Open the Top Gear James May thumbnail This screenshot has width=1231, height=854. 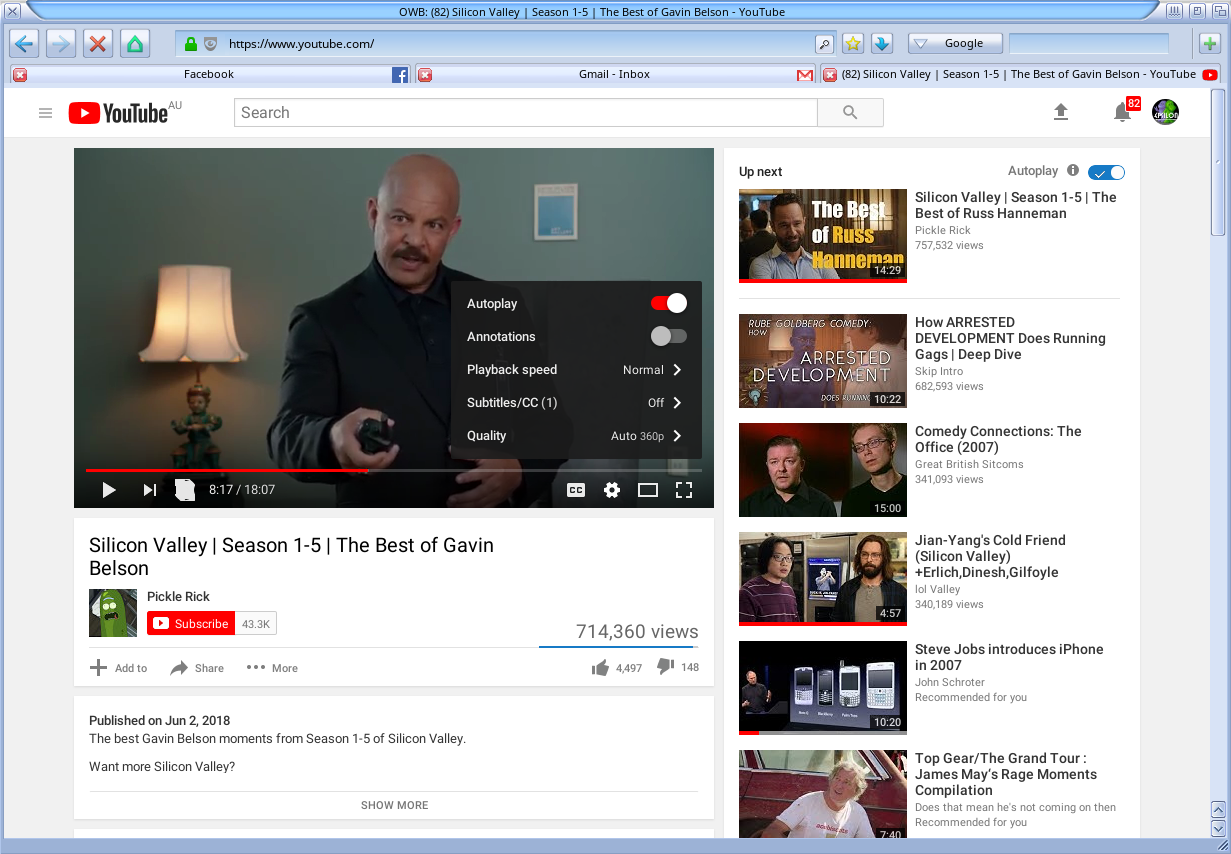[823, 795]
